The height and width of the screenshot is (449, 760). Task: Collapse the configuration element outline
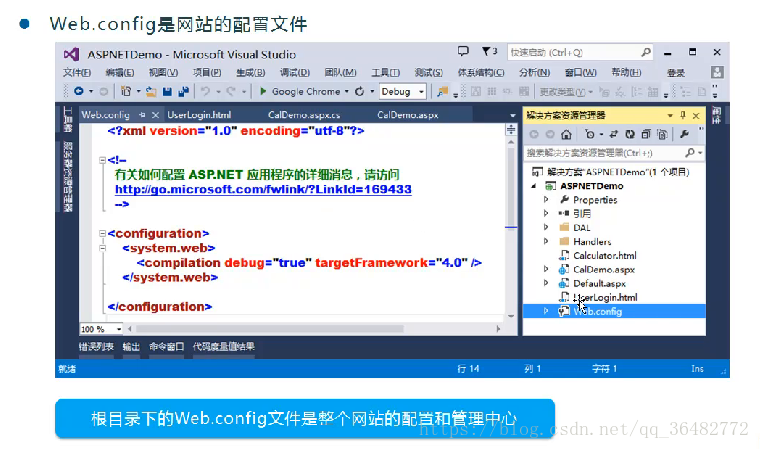click(x=102, y=233)
